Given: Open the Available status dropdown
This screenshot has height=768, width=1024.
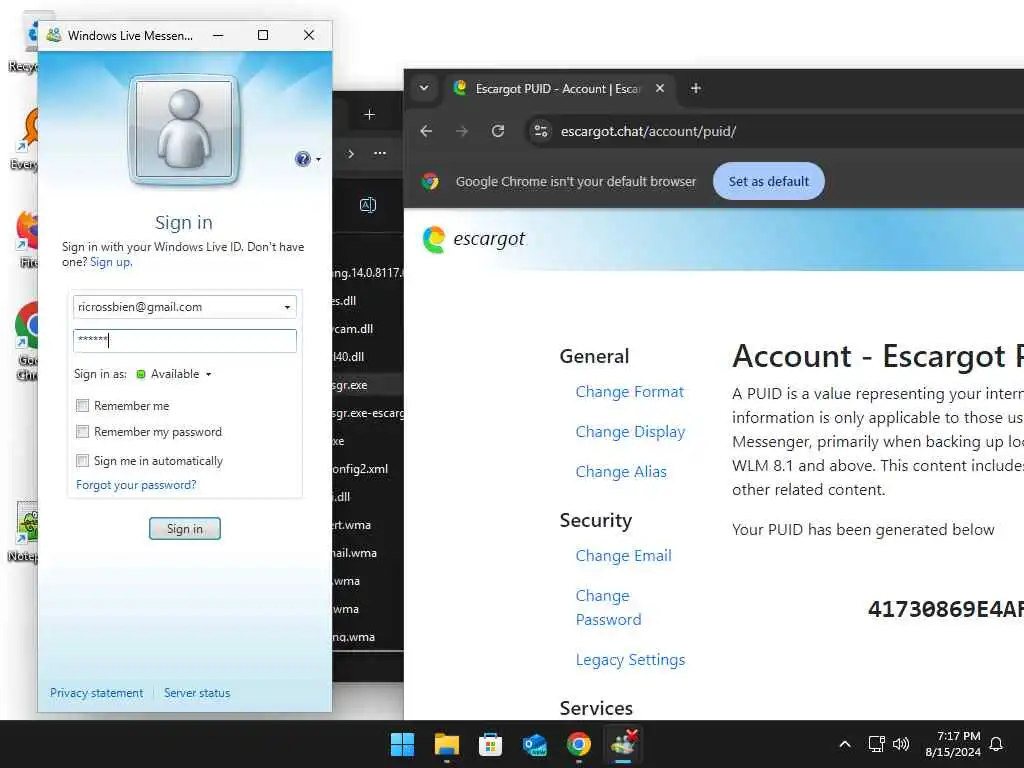Looking at the screenshot, I should click(x=174, y=374).
